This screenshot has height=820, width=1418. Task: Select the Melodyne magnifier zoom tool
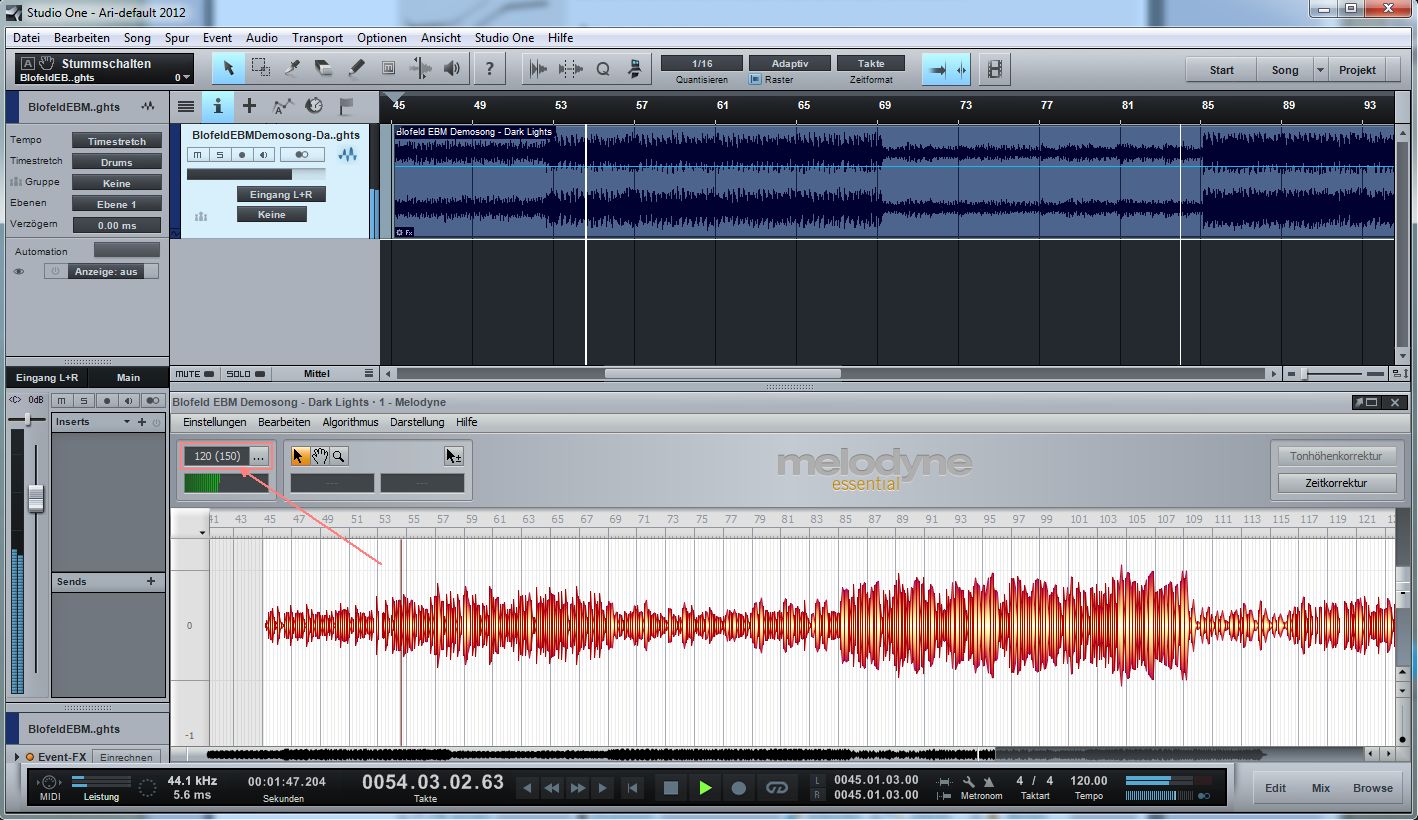[340, 456]
